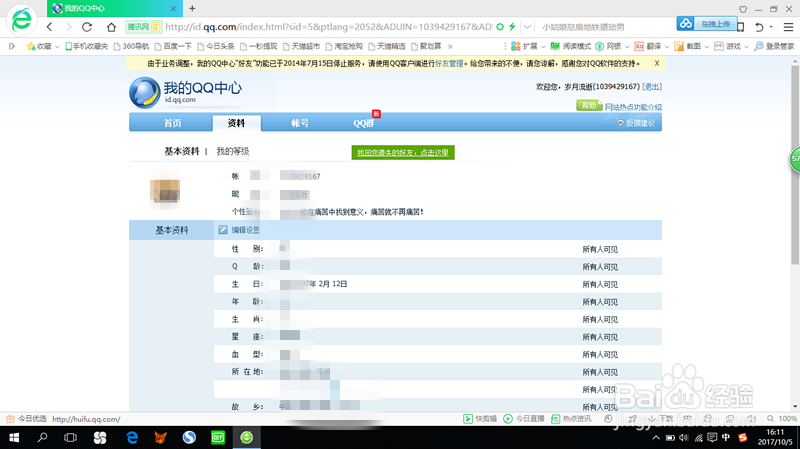The width and height of the screenshot is (800, 449).
Task: Open the 网银 online banking shield
Action: pyautogui.click(x=600, y=46)
